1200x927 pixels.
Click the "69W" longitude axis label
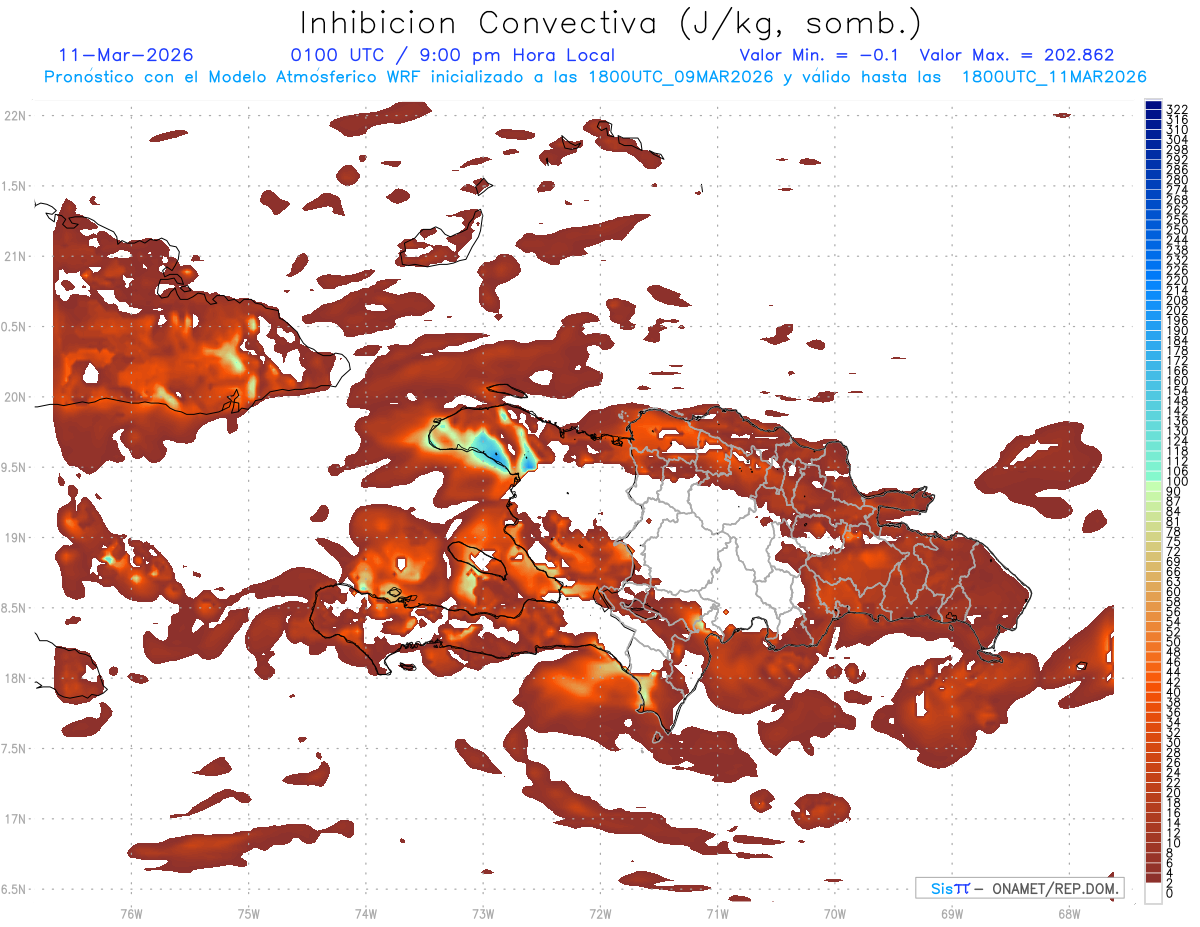click(952, 913)
